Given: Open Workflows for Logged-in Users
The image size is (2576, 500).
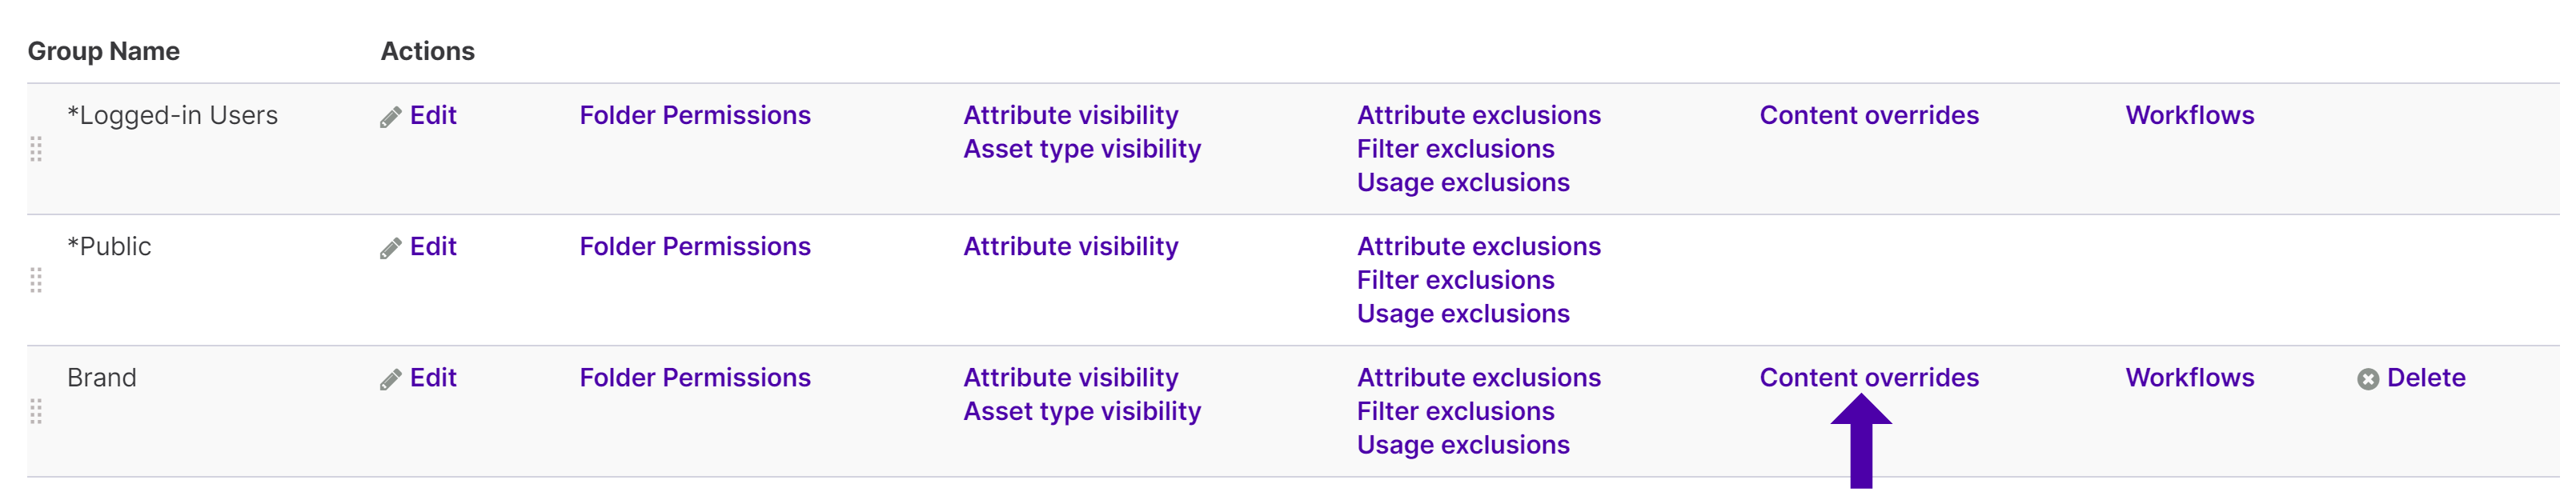Looking at the screenshot, I should pyautogui.click(x=2189, y=115).
